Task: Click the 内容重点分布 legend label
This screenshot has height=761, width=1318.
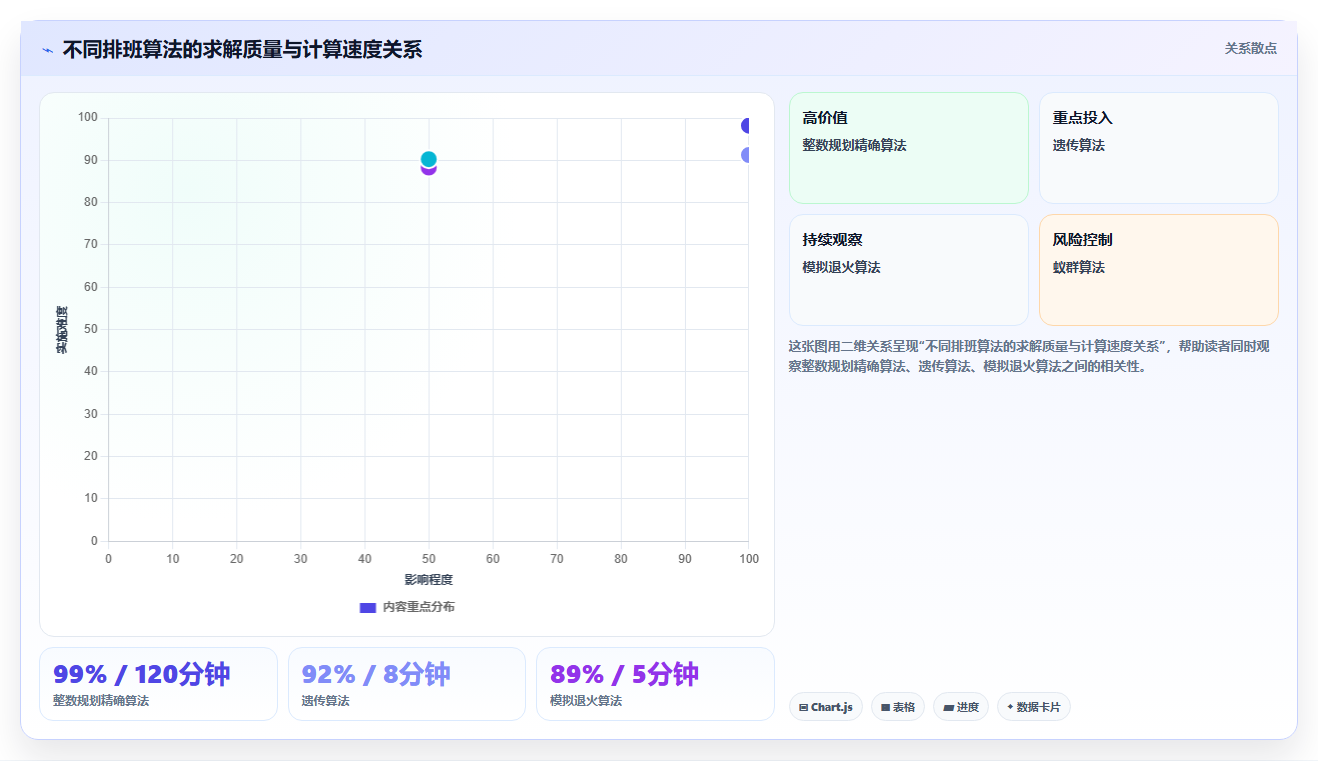Action: (x=418, y=607)
